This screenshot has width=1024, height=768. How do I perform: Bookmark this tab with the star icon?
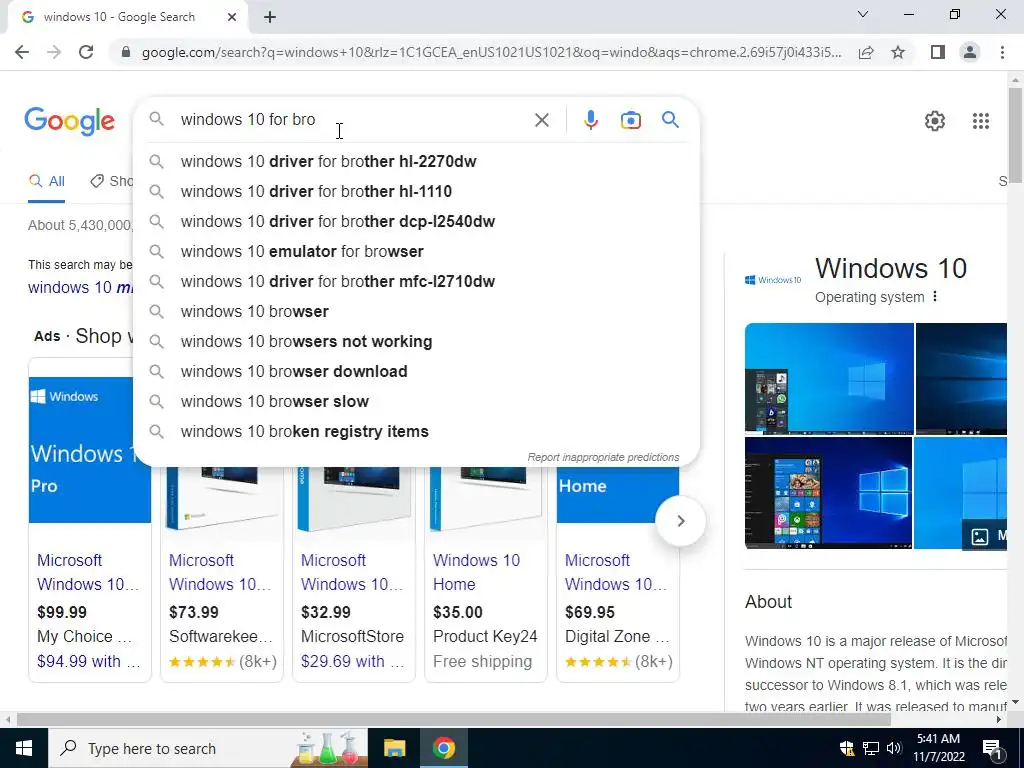pyautogui.click(x=898, y=52)
